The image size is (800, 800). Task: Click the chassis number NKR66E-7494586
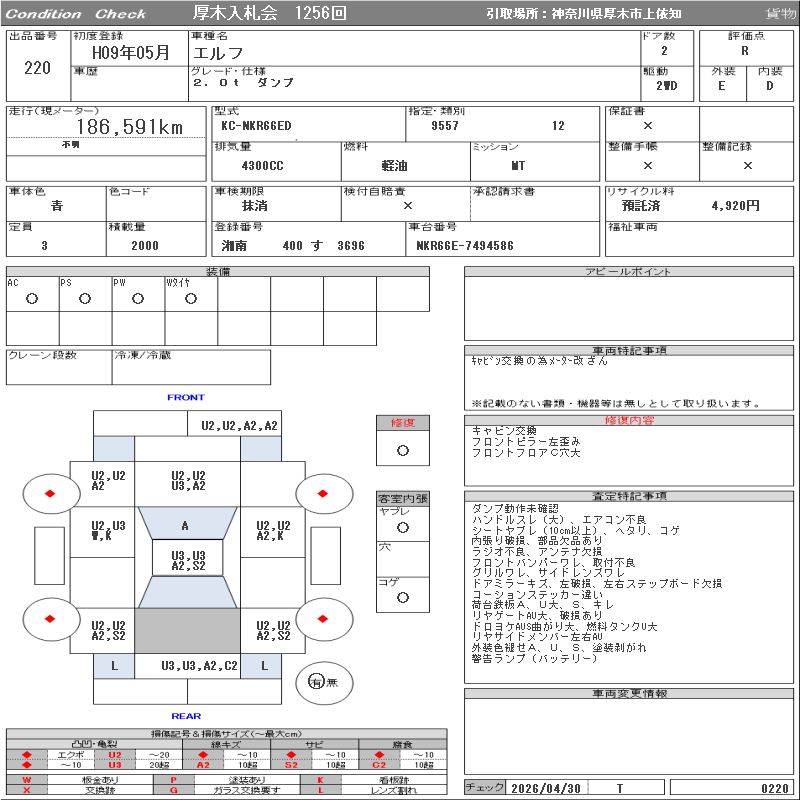pyautogui.click(x=465, y=246)
